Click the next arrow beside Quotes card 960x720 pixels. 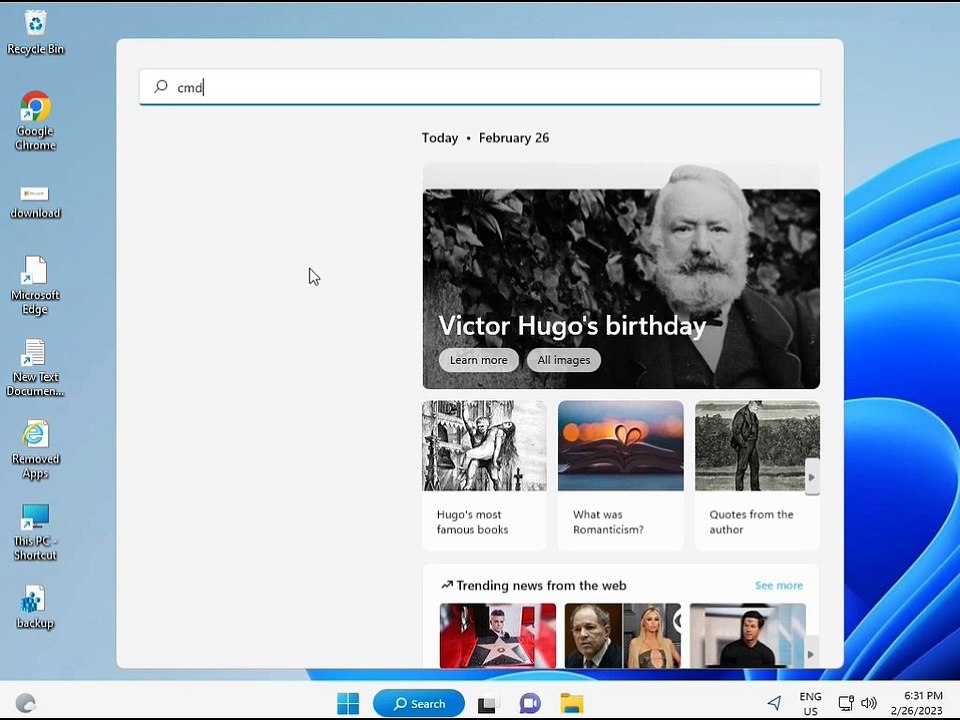pos(812,477)
